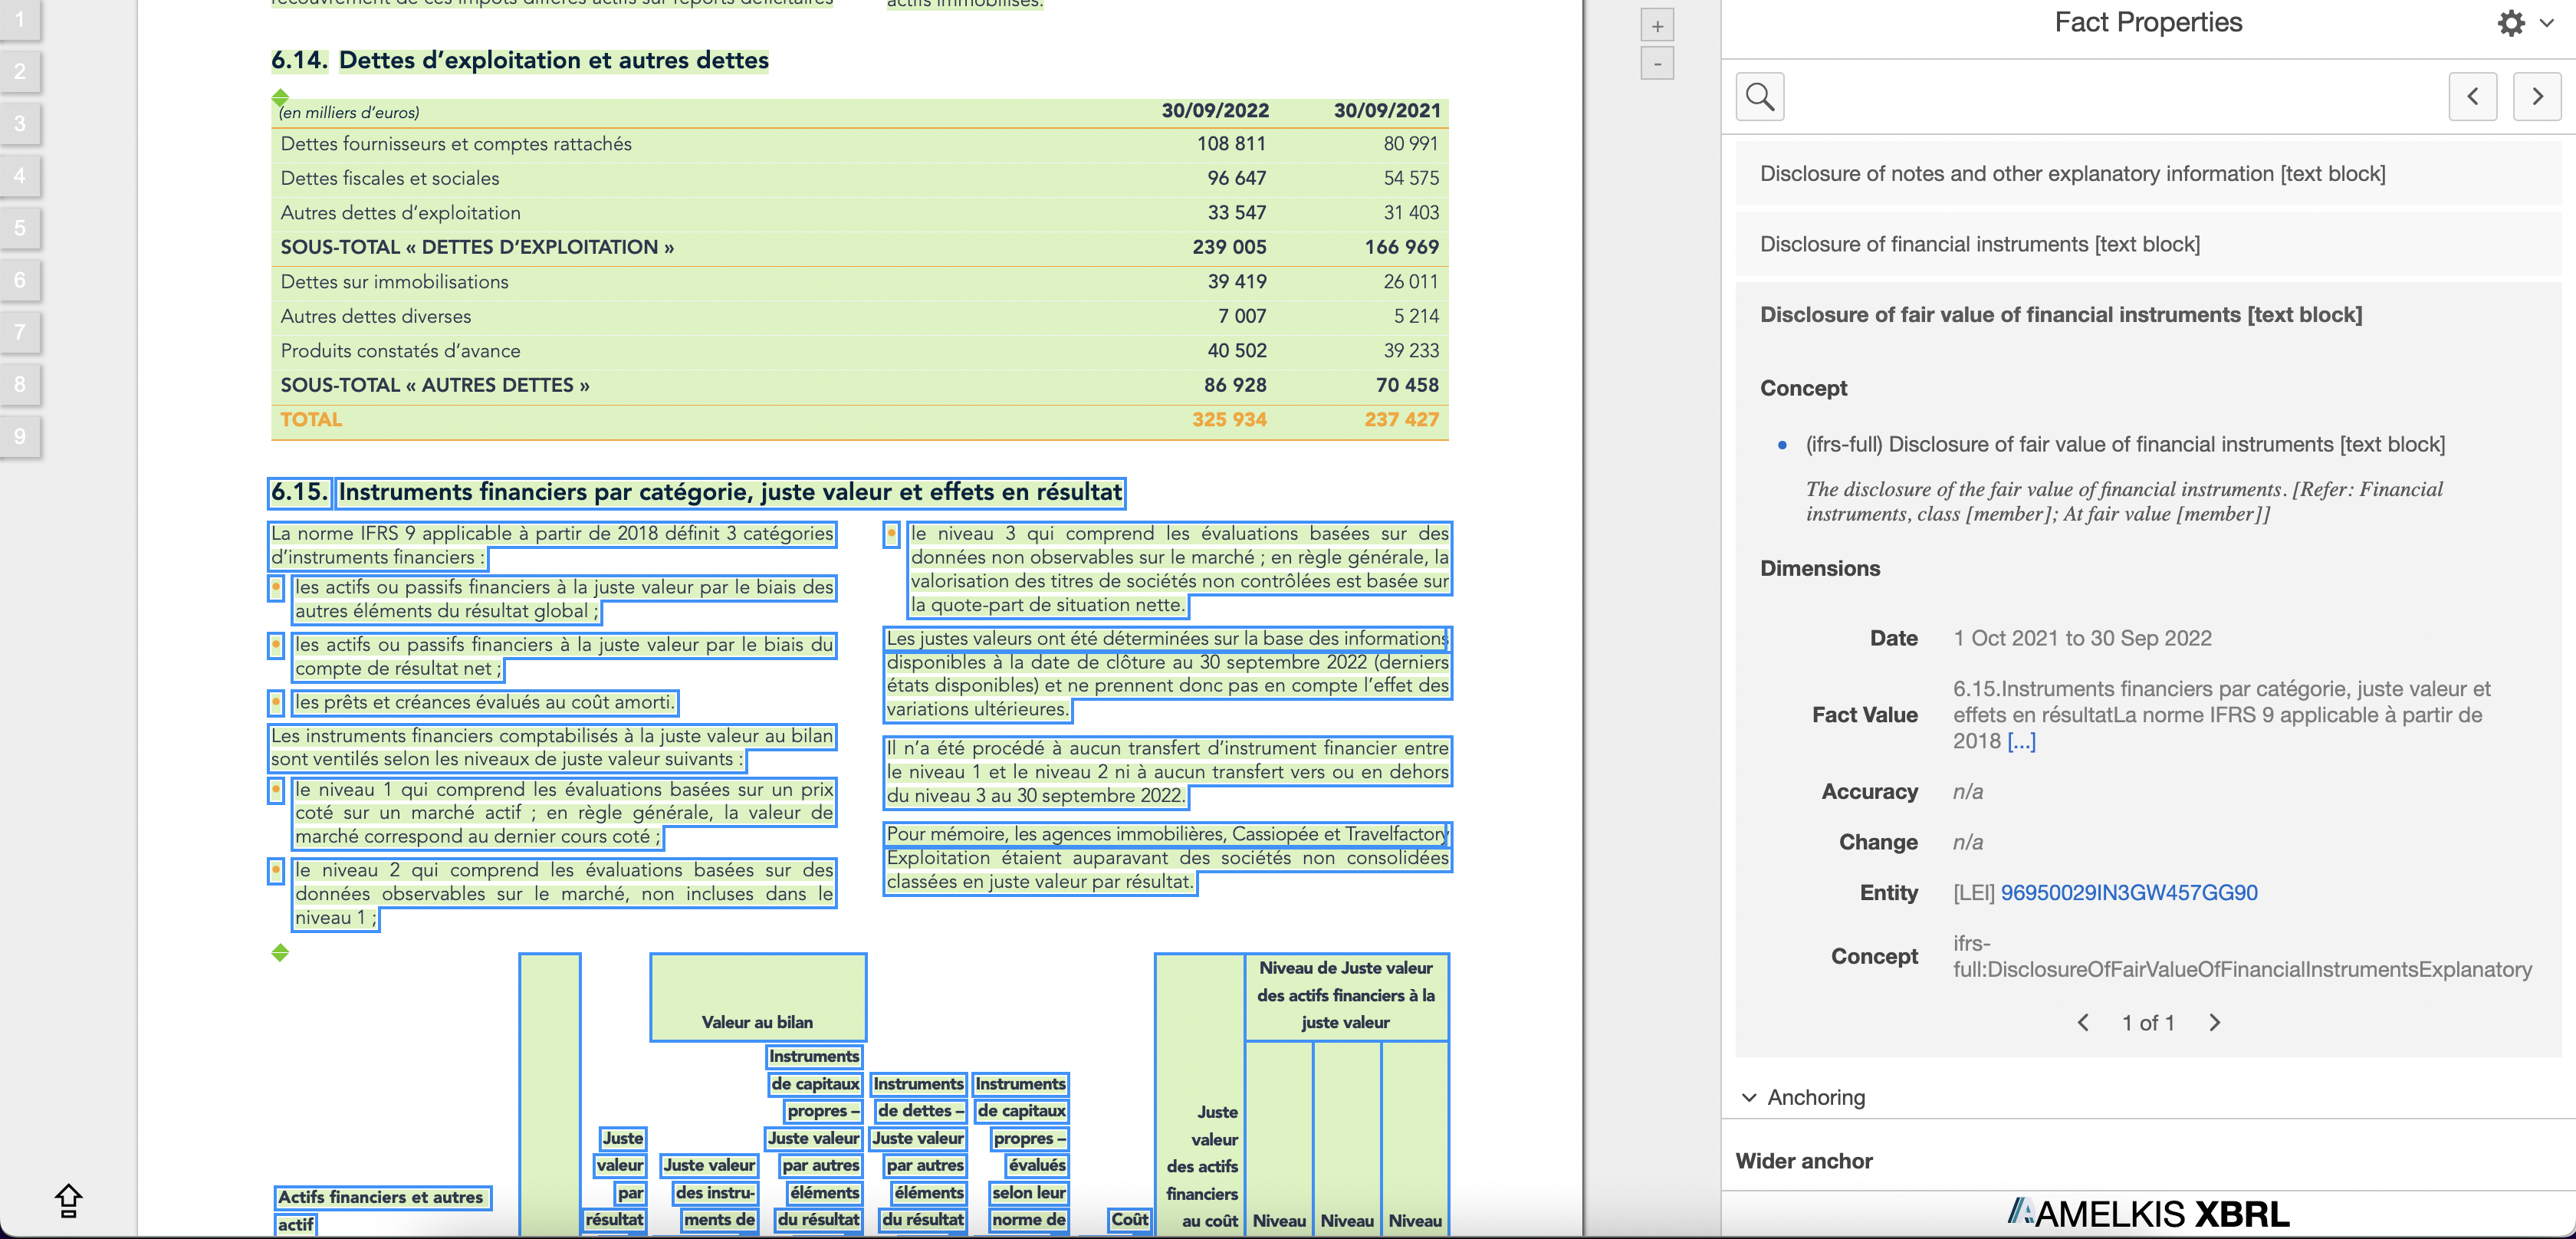Expand truncated fact value via [...] link
Screen dimensions: 2576x1239
click(2021, 741)
